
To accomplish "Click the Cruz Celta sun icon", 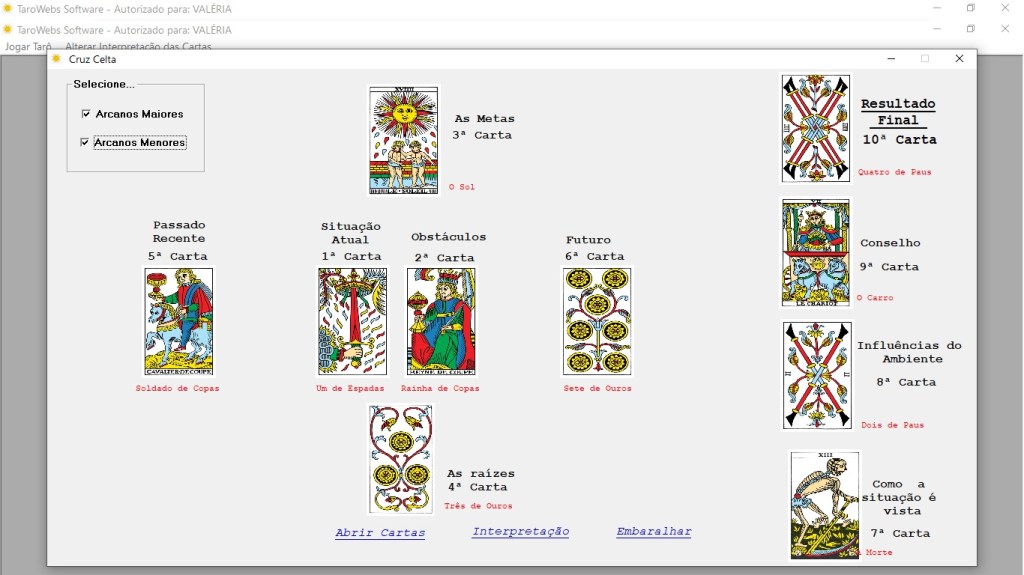I will tap(57, 59).
